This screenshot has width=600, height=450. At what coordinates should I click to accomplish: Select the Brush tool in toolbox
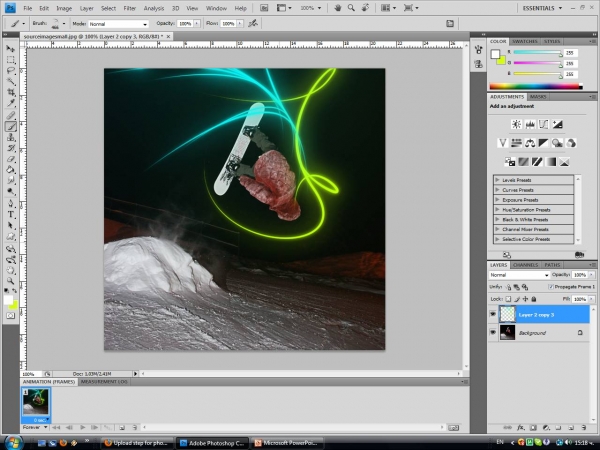10,126
